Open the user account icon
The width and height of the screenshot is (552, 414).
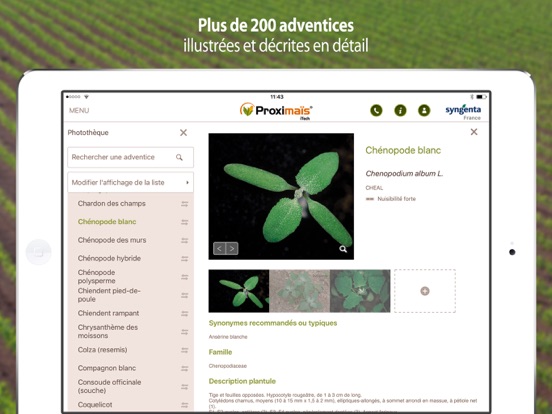424,111
